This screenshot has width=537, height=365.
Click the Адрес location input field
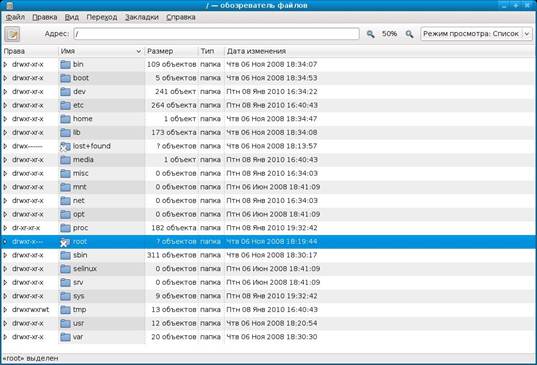click(216, 34)
